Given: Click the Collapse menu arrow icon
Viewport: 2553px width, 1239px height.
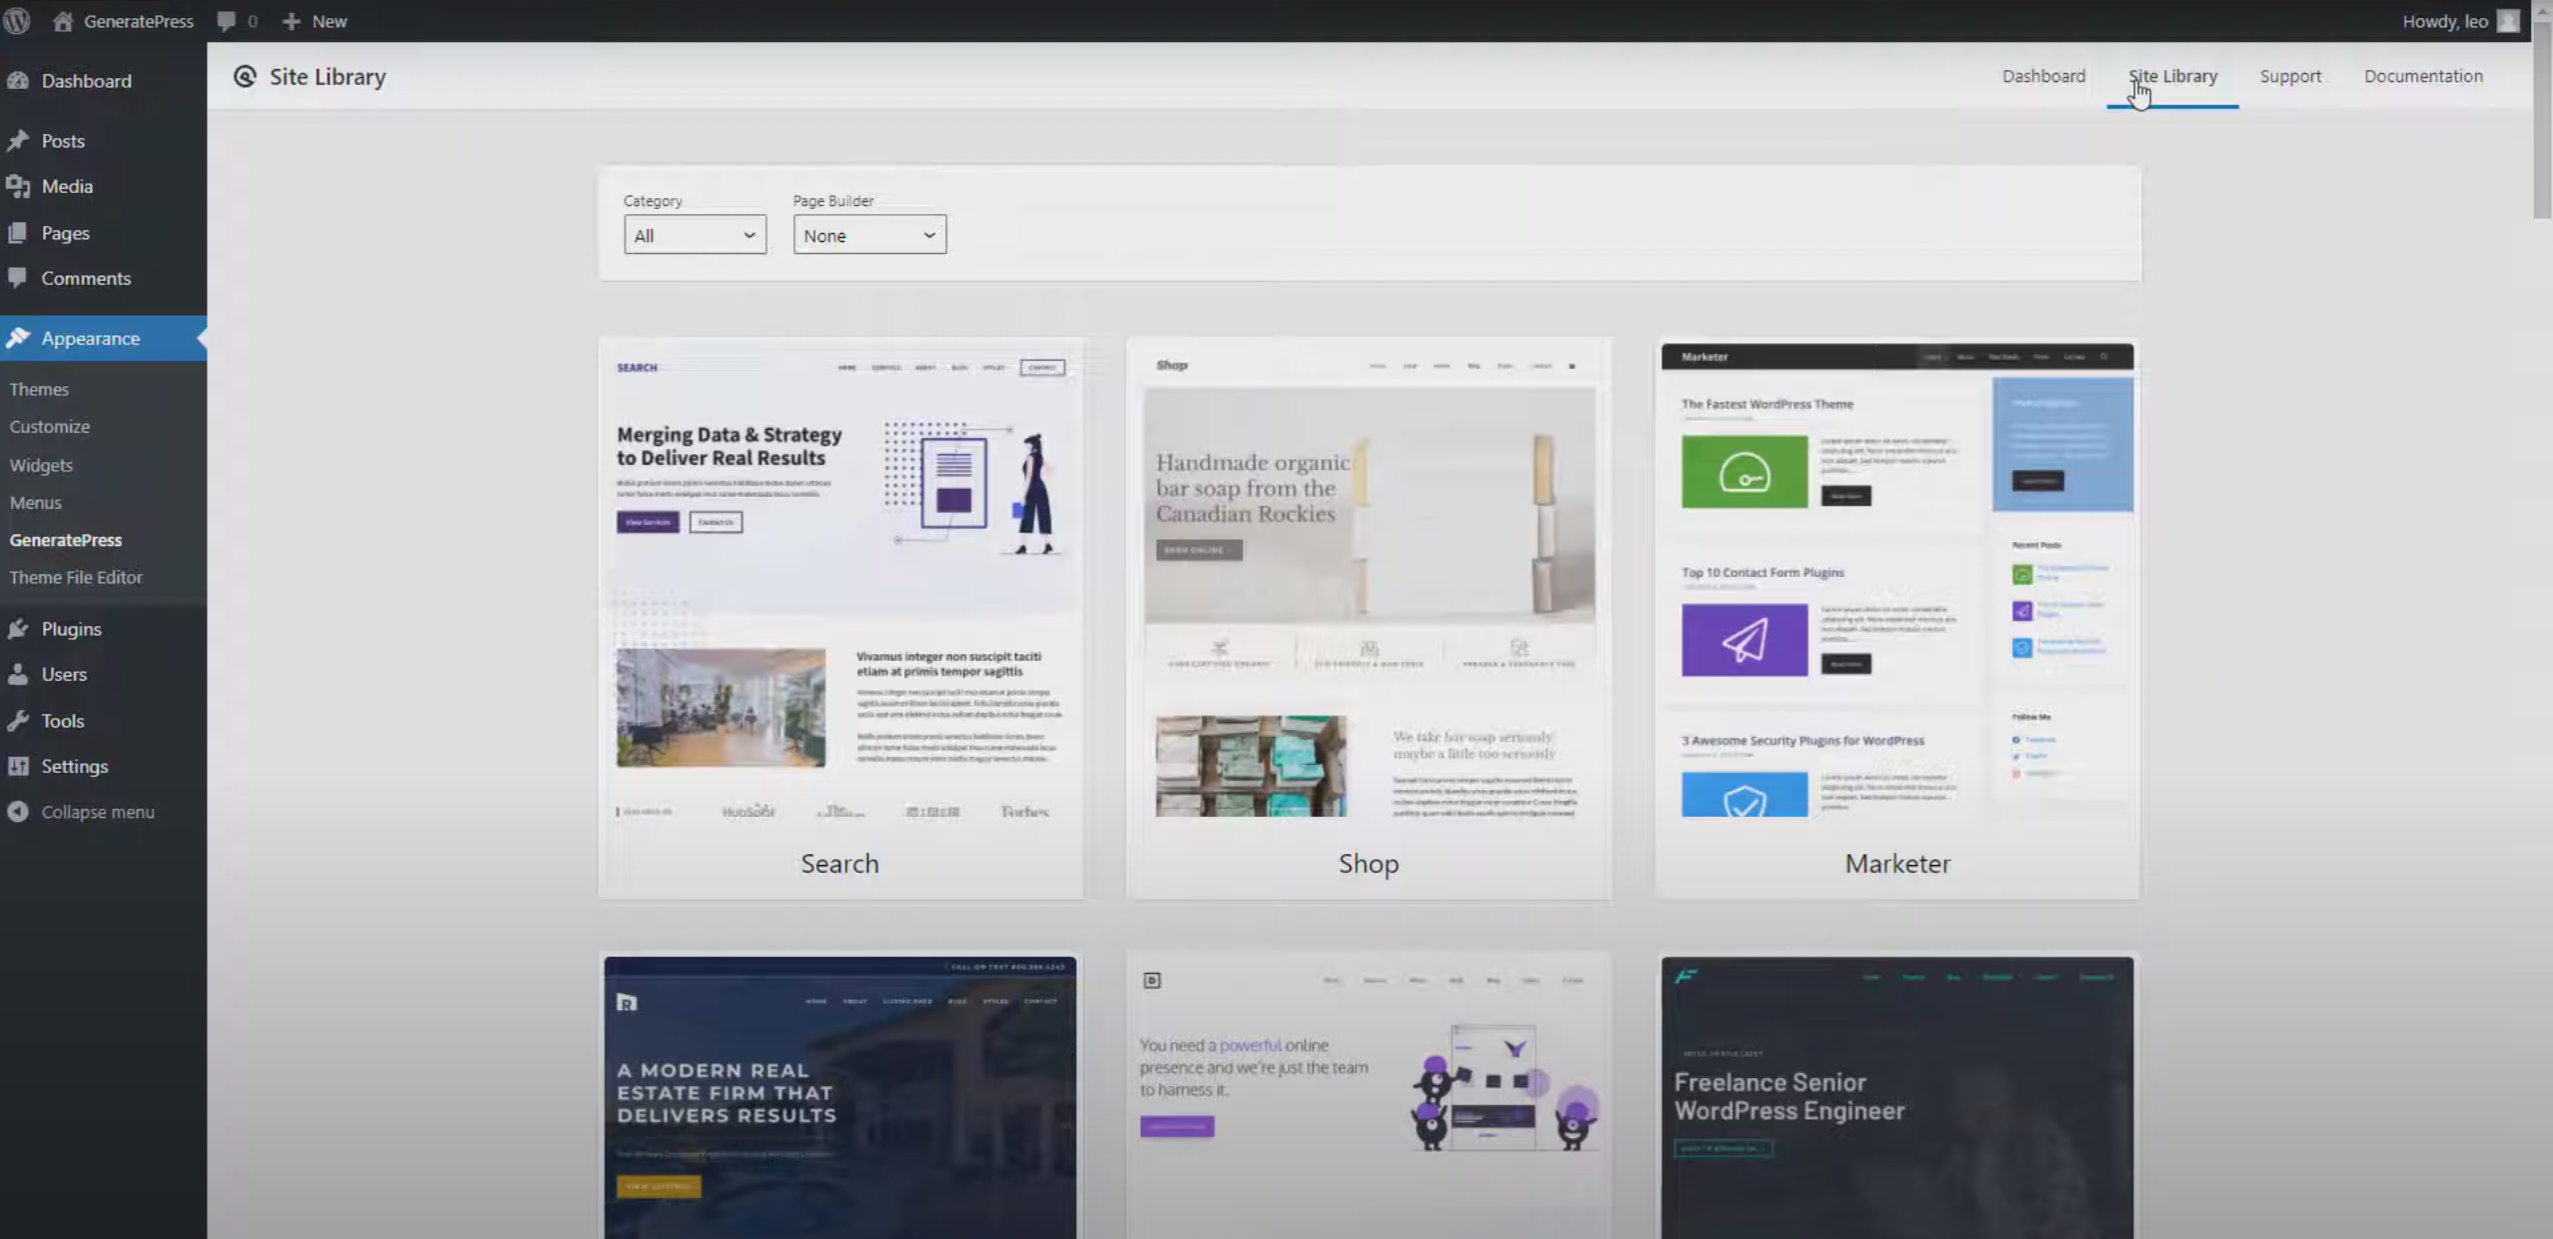Looking at the screenshot, I should (18, 812).
